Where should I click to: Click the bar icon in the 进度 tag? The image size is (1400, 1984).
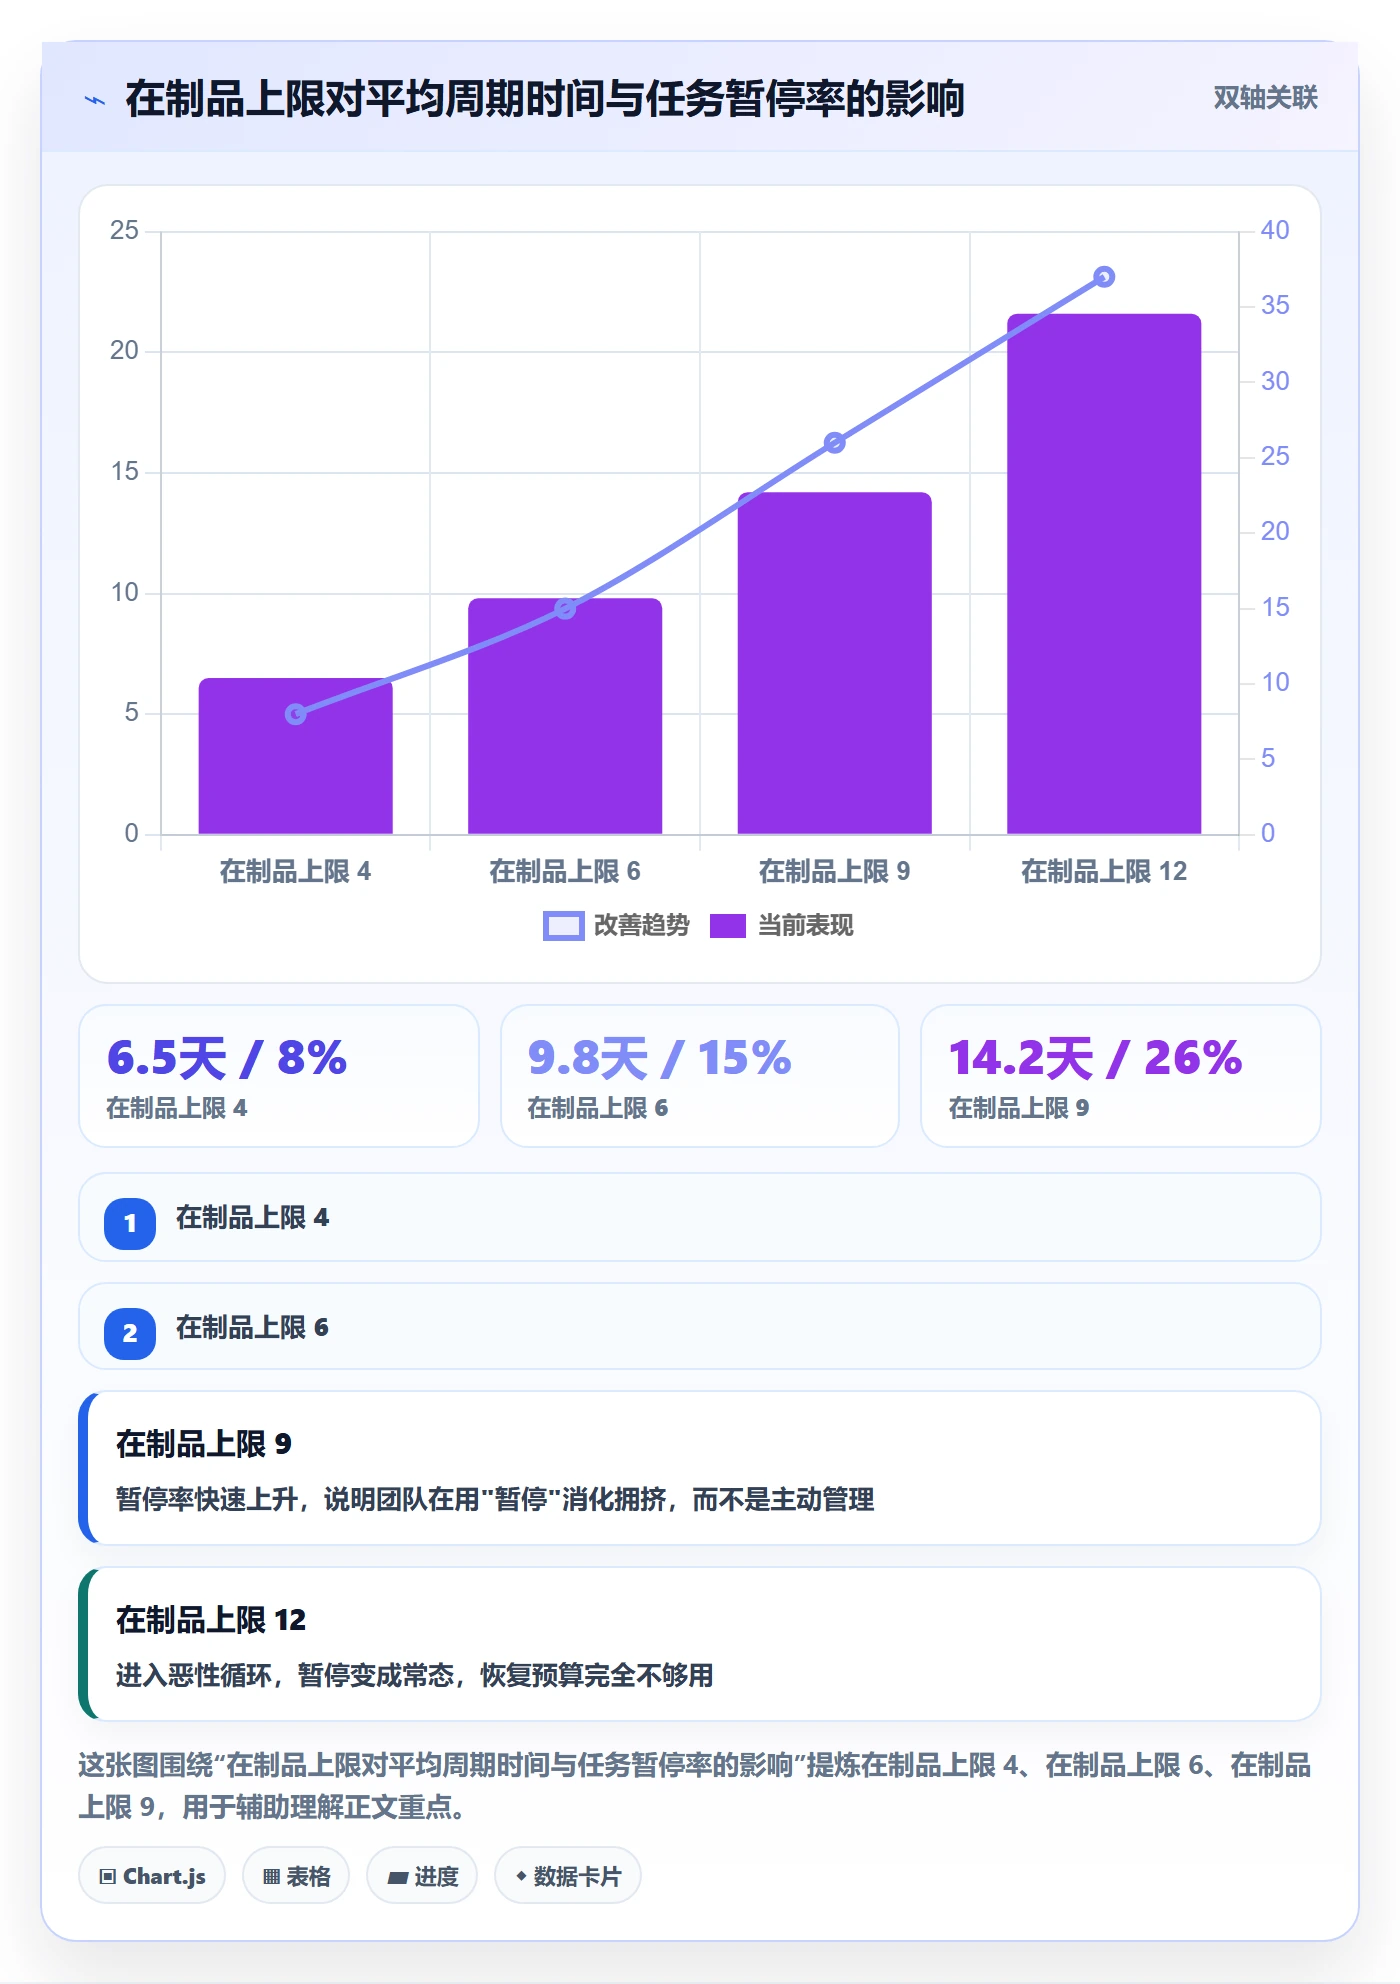coord(397,1878)
